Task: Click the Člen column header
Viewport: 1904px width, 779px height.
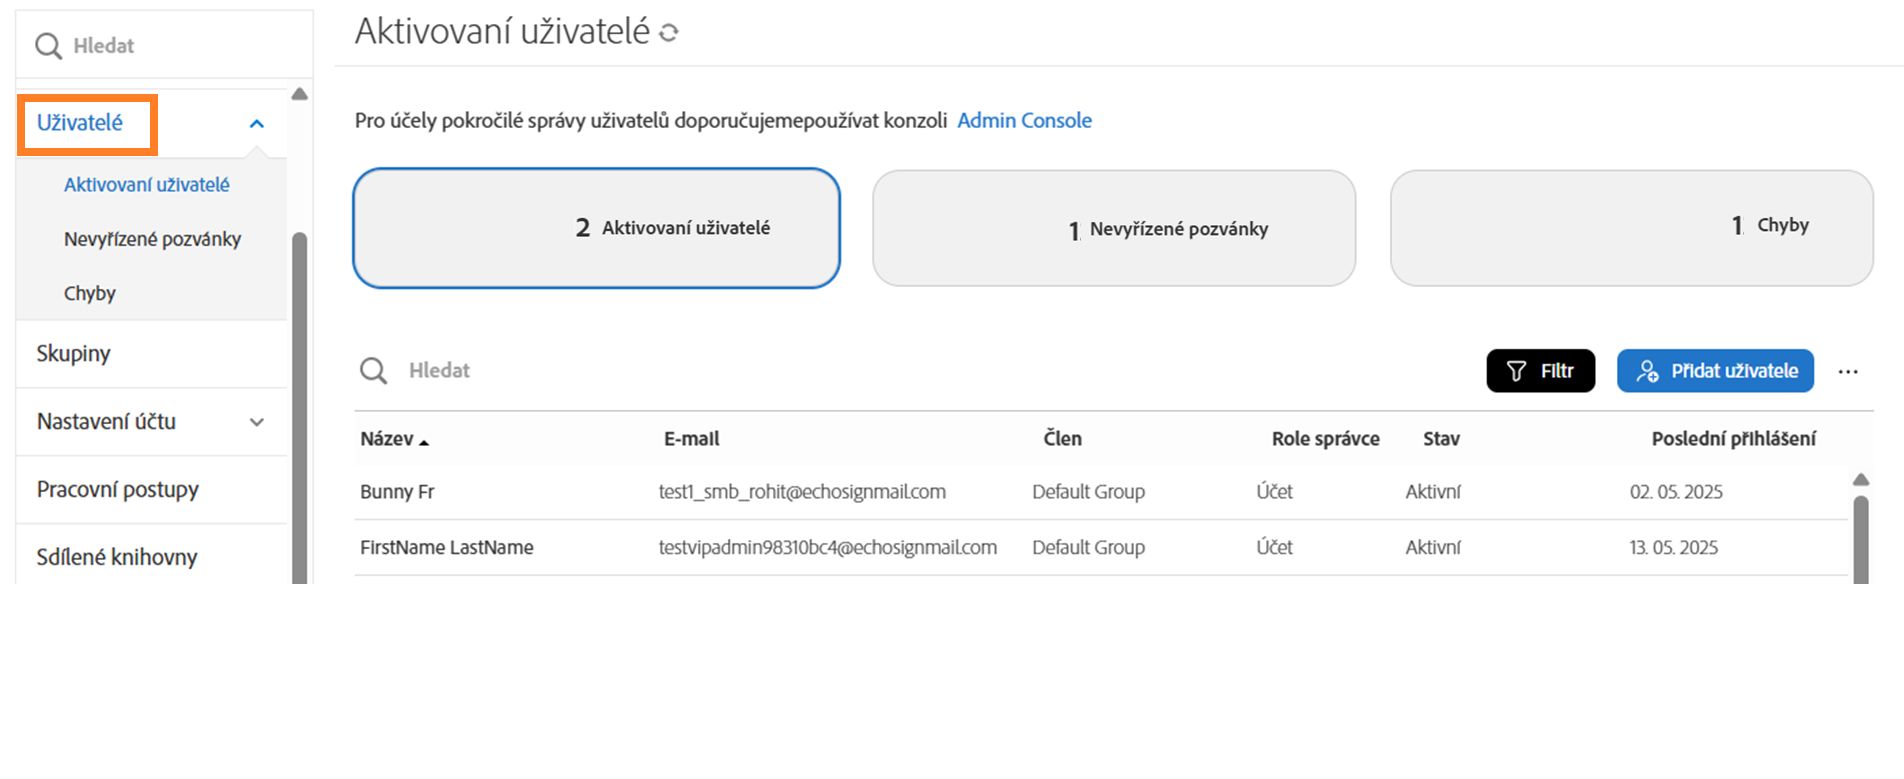Action: tap(1062, 438)
